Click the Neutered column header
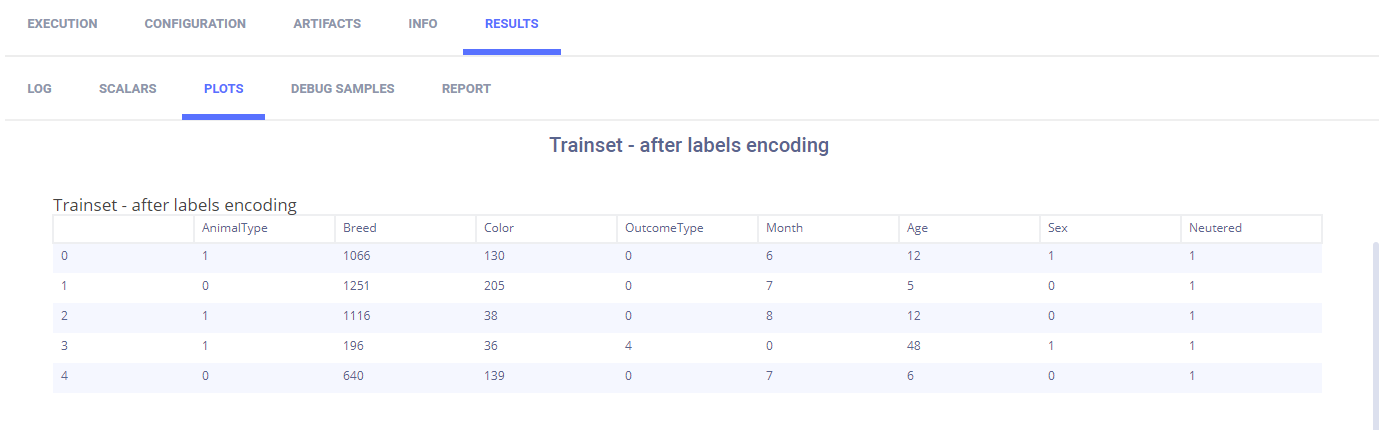The image size is (1381, 430). point(1215,228)
